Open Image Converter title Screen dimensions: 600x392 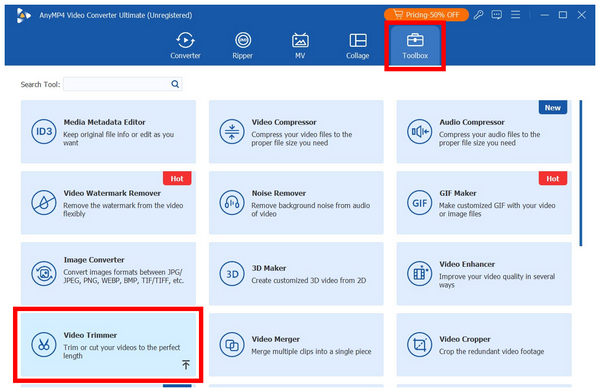[x=94, y=260]
